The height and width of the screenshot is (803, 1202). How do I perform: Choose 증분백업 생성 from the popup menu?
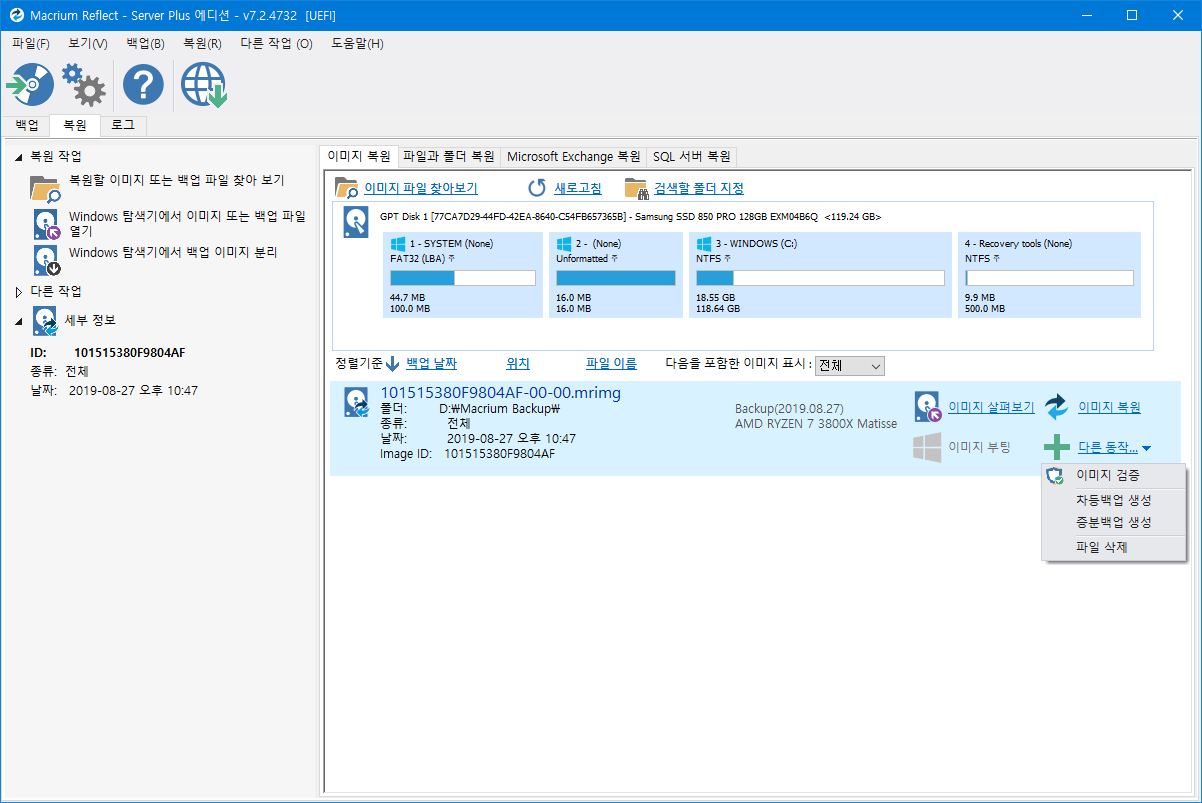click(1113, 522)
